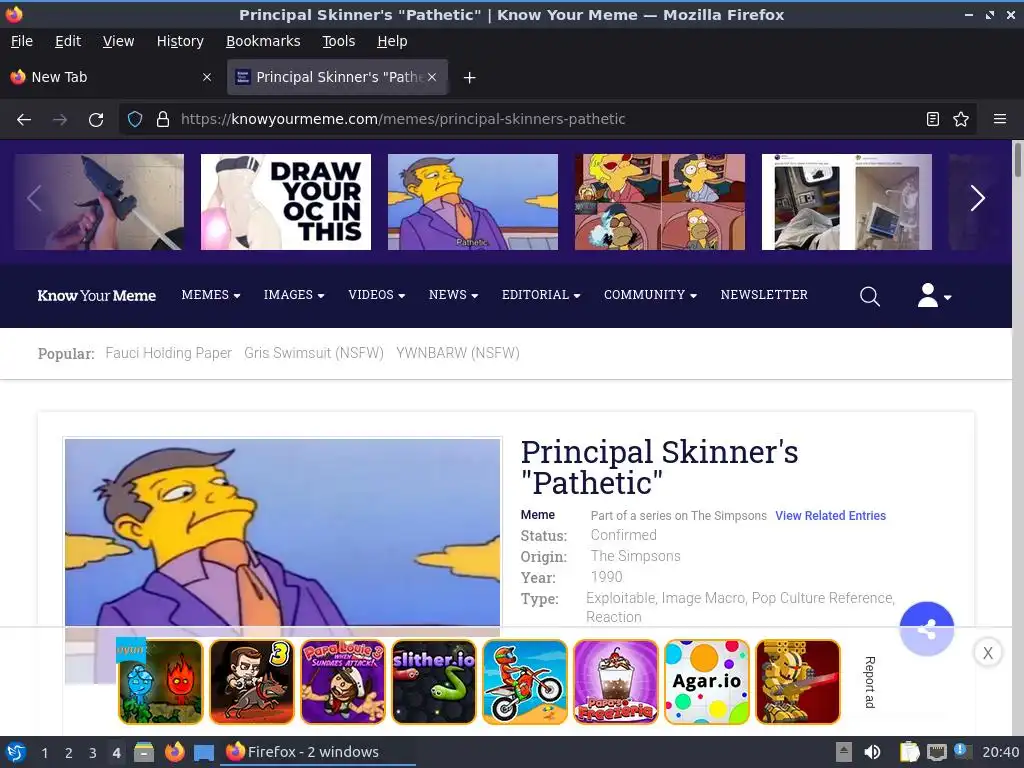Reload the current page
Viewport: 1024px width, 768px height.
pyautogui.click(x=96, y=120)
